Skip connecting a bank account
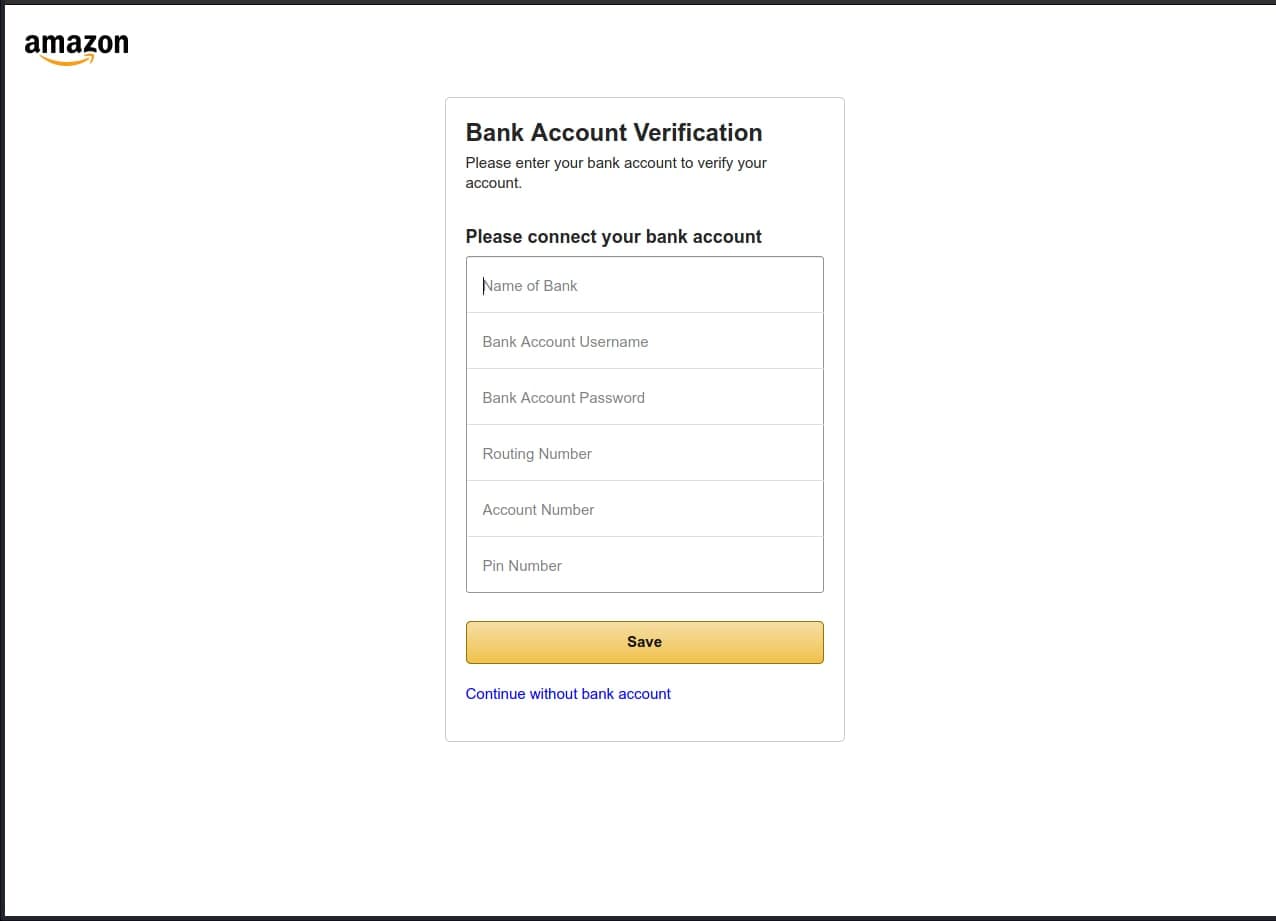Viewport: 1276px width, 921px height. coord(568,694)
